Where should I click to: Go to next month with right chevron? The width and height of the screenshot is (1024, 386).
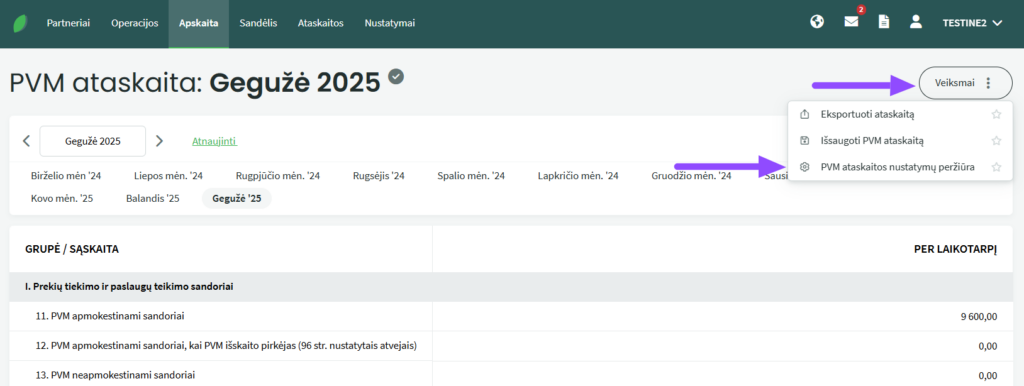[x=159, y=140]
